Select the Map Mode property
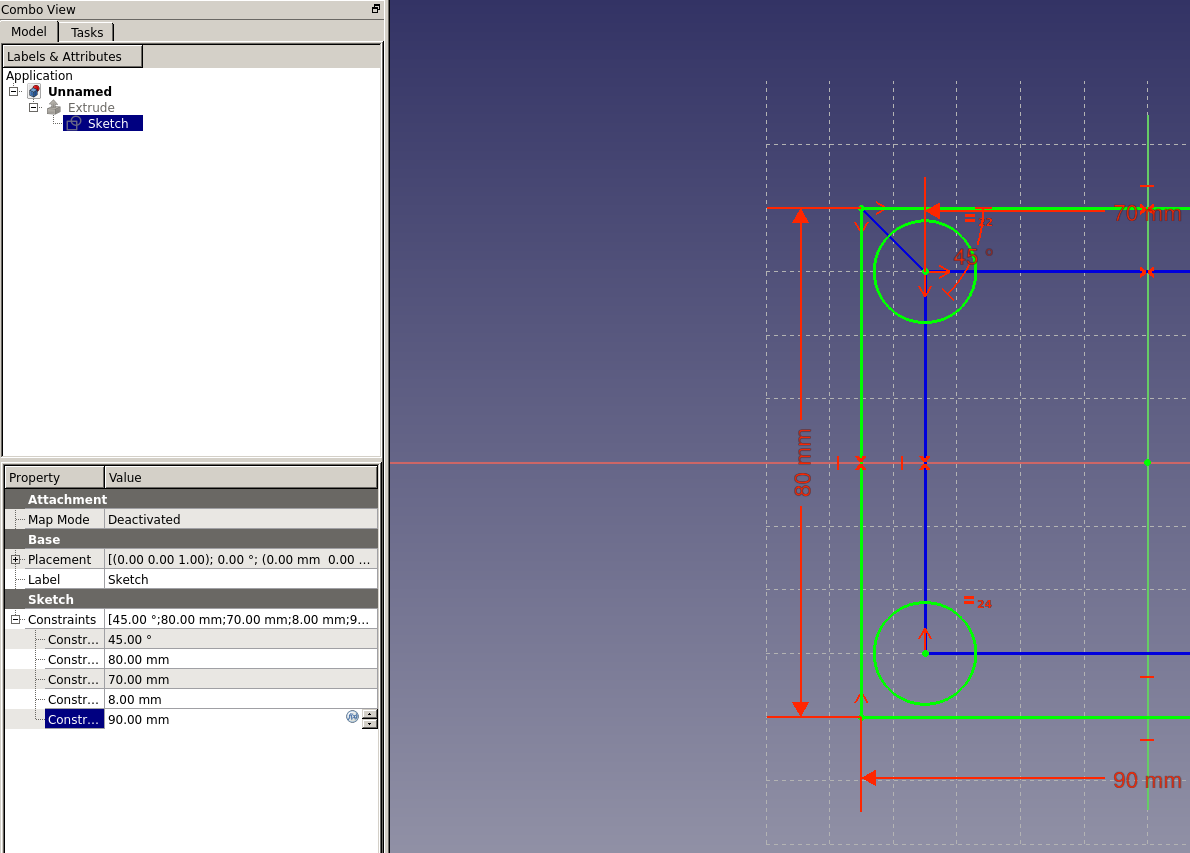 pos(58,519)
